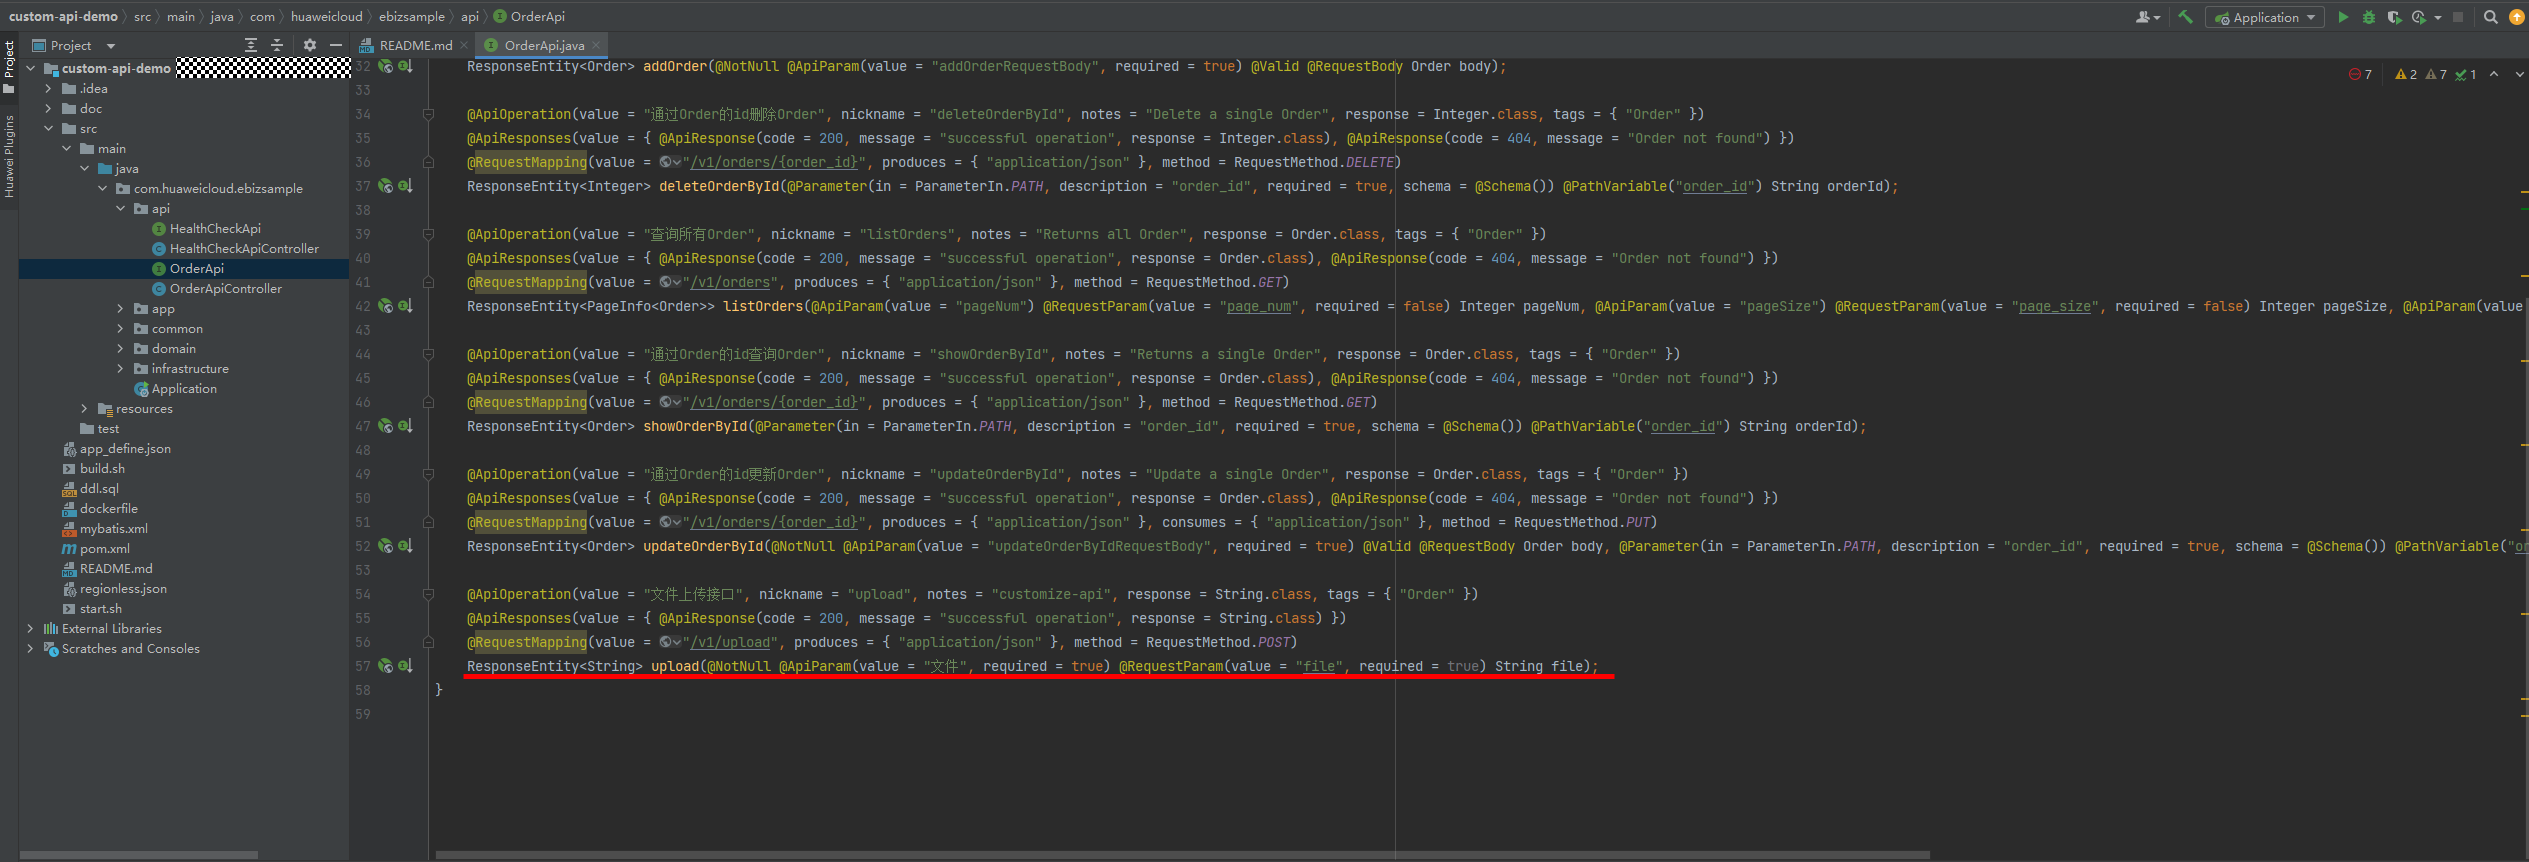Fold code block at line 34
This screenshot has width=2529, height=862.
428,114
